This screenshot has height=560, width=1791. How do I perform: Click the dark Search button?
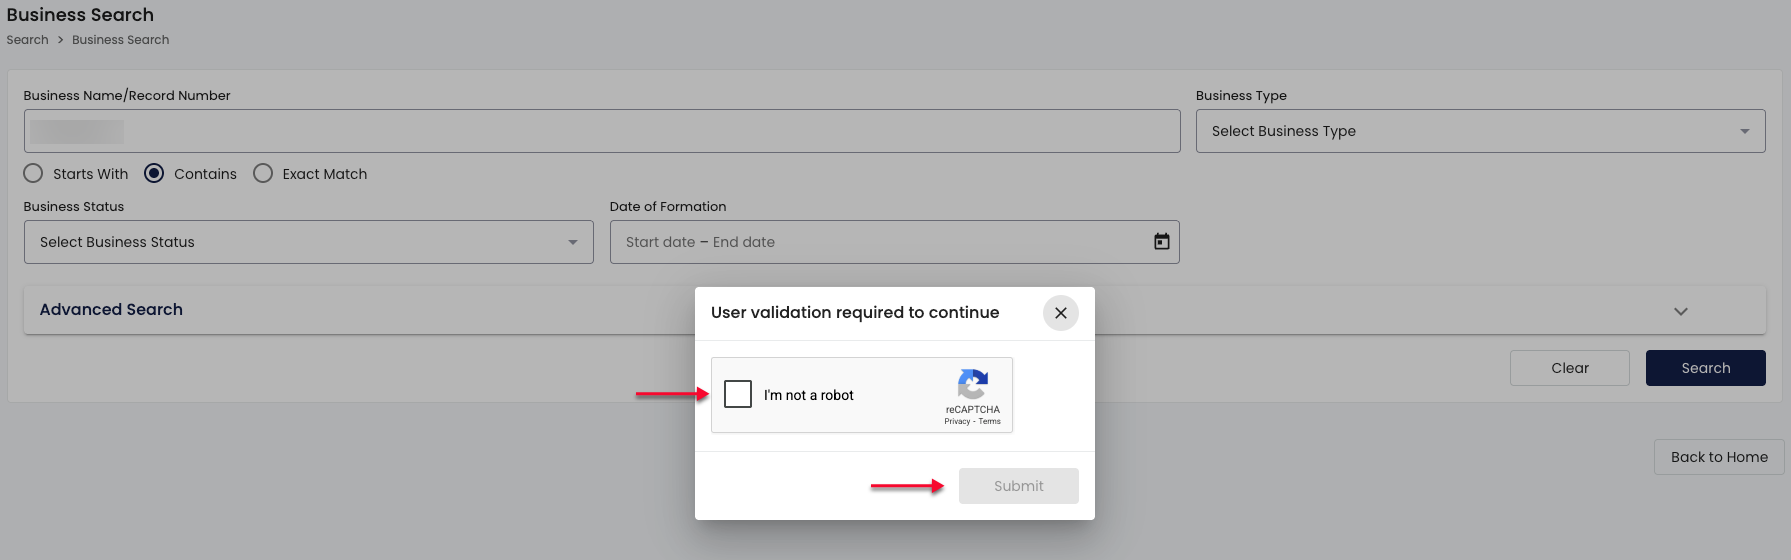click(x=1705, y=368)
